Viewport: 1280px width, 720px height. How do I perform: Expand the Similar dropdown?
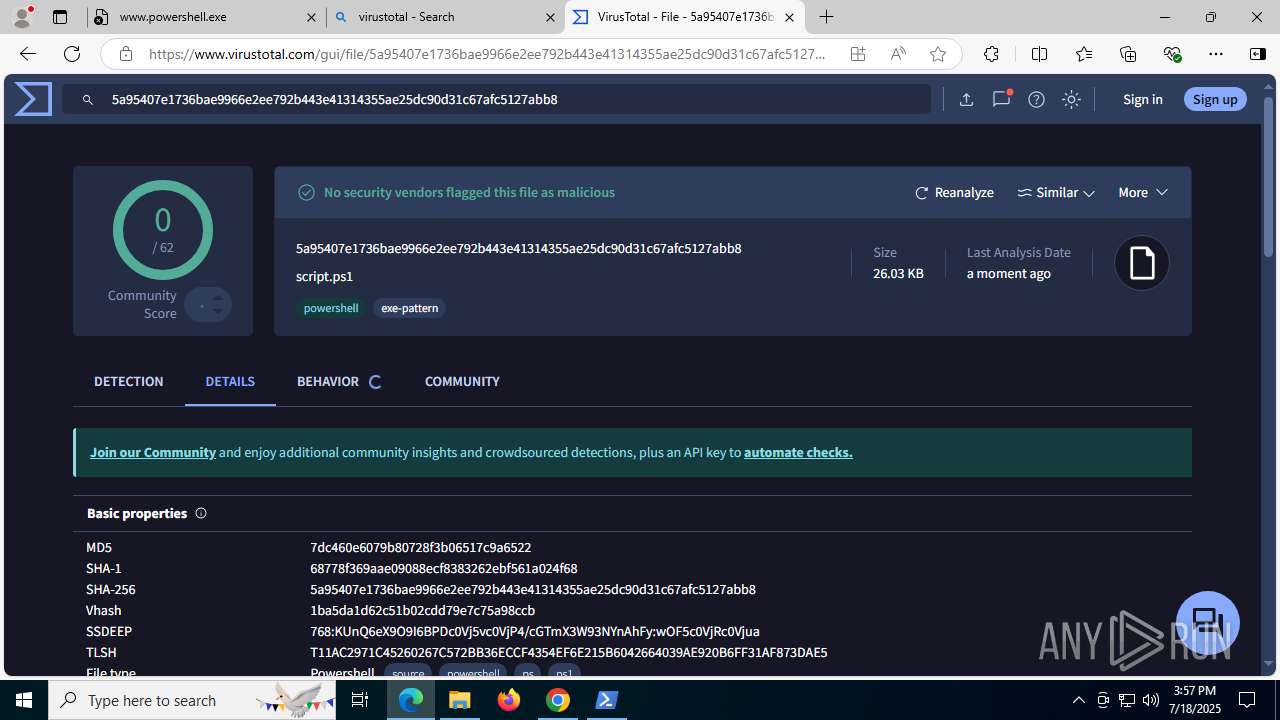click(x=1056, y=192)
